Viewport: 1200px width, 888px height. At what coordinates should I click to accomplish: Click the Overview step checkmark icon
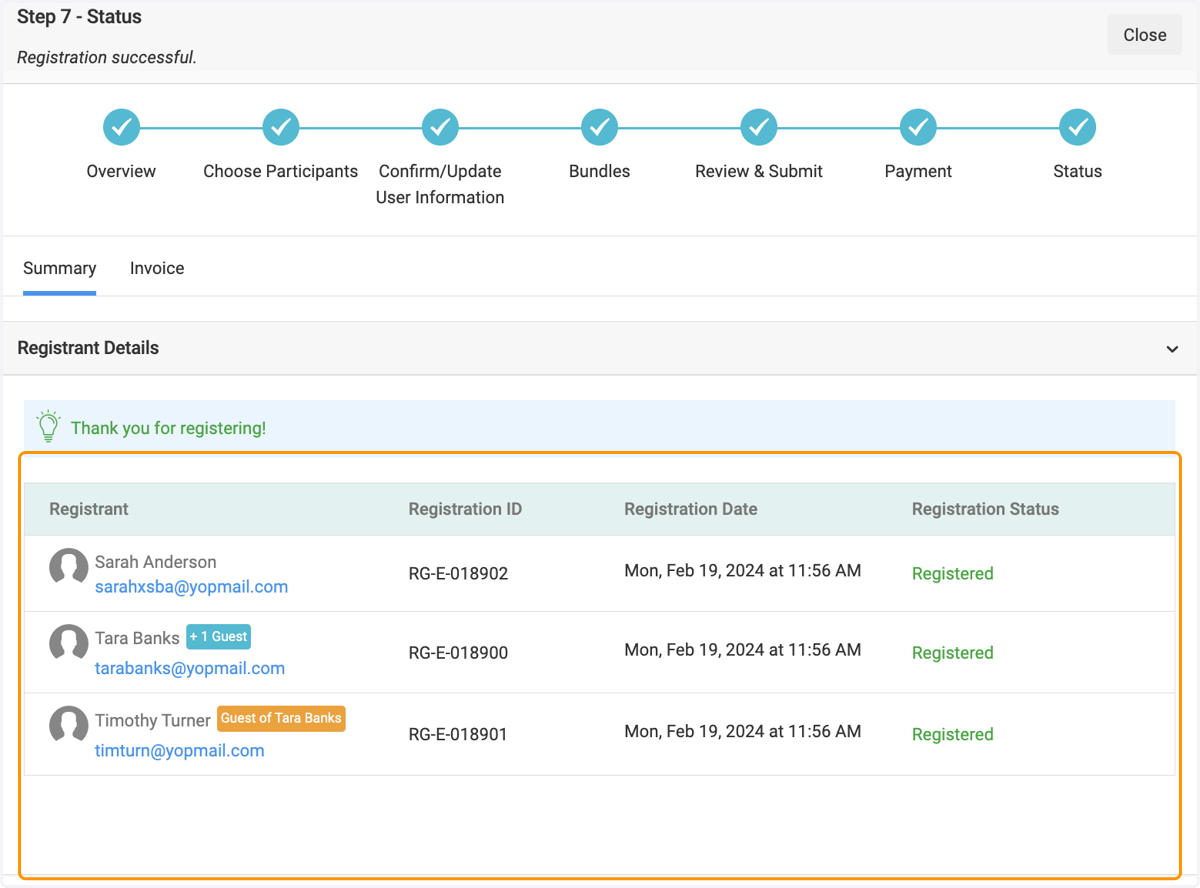coord(121,127)
